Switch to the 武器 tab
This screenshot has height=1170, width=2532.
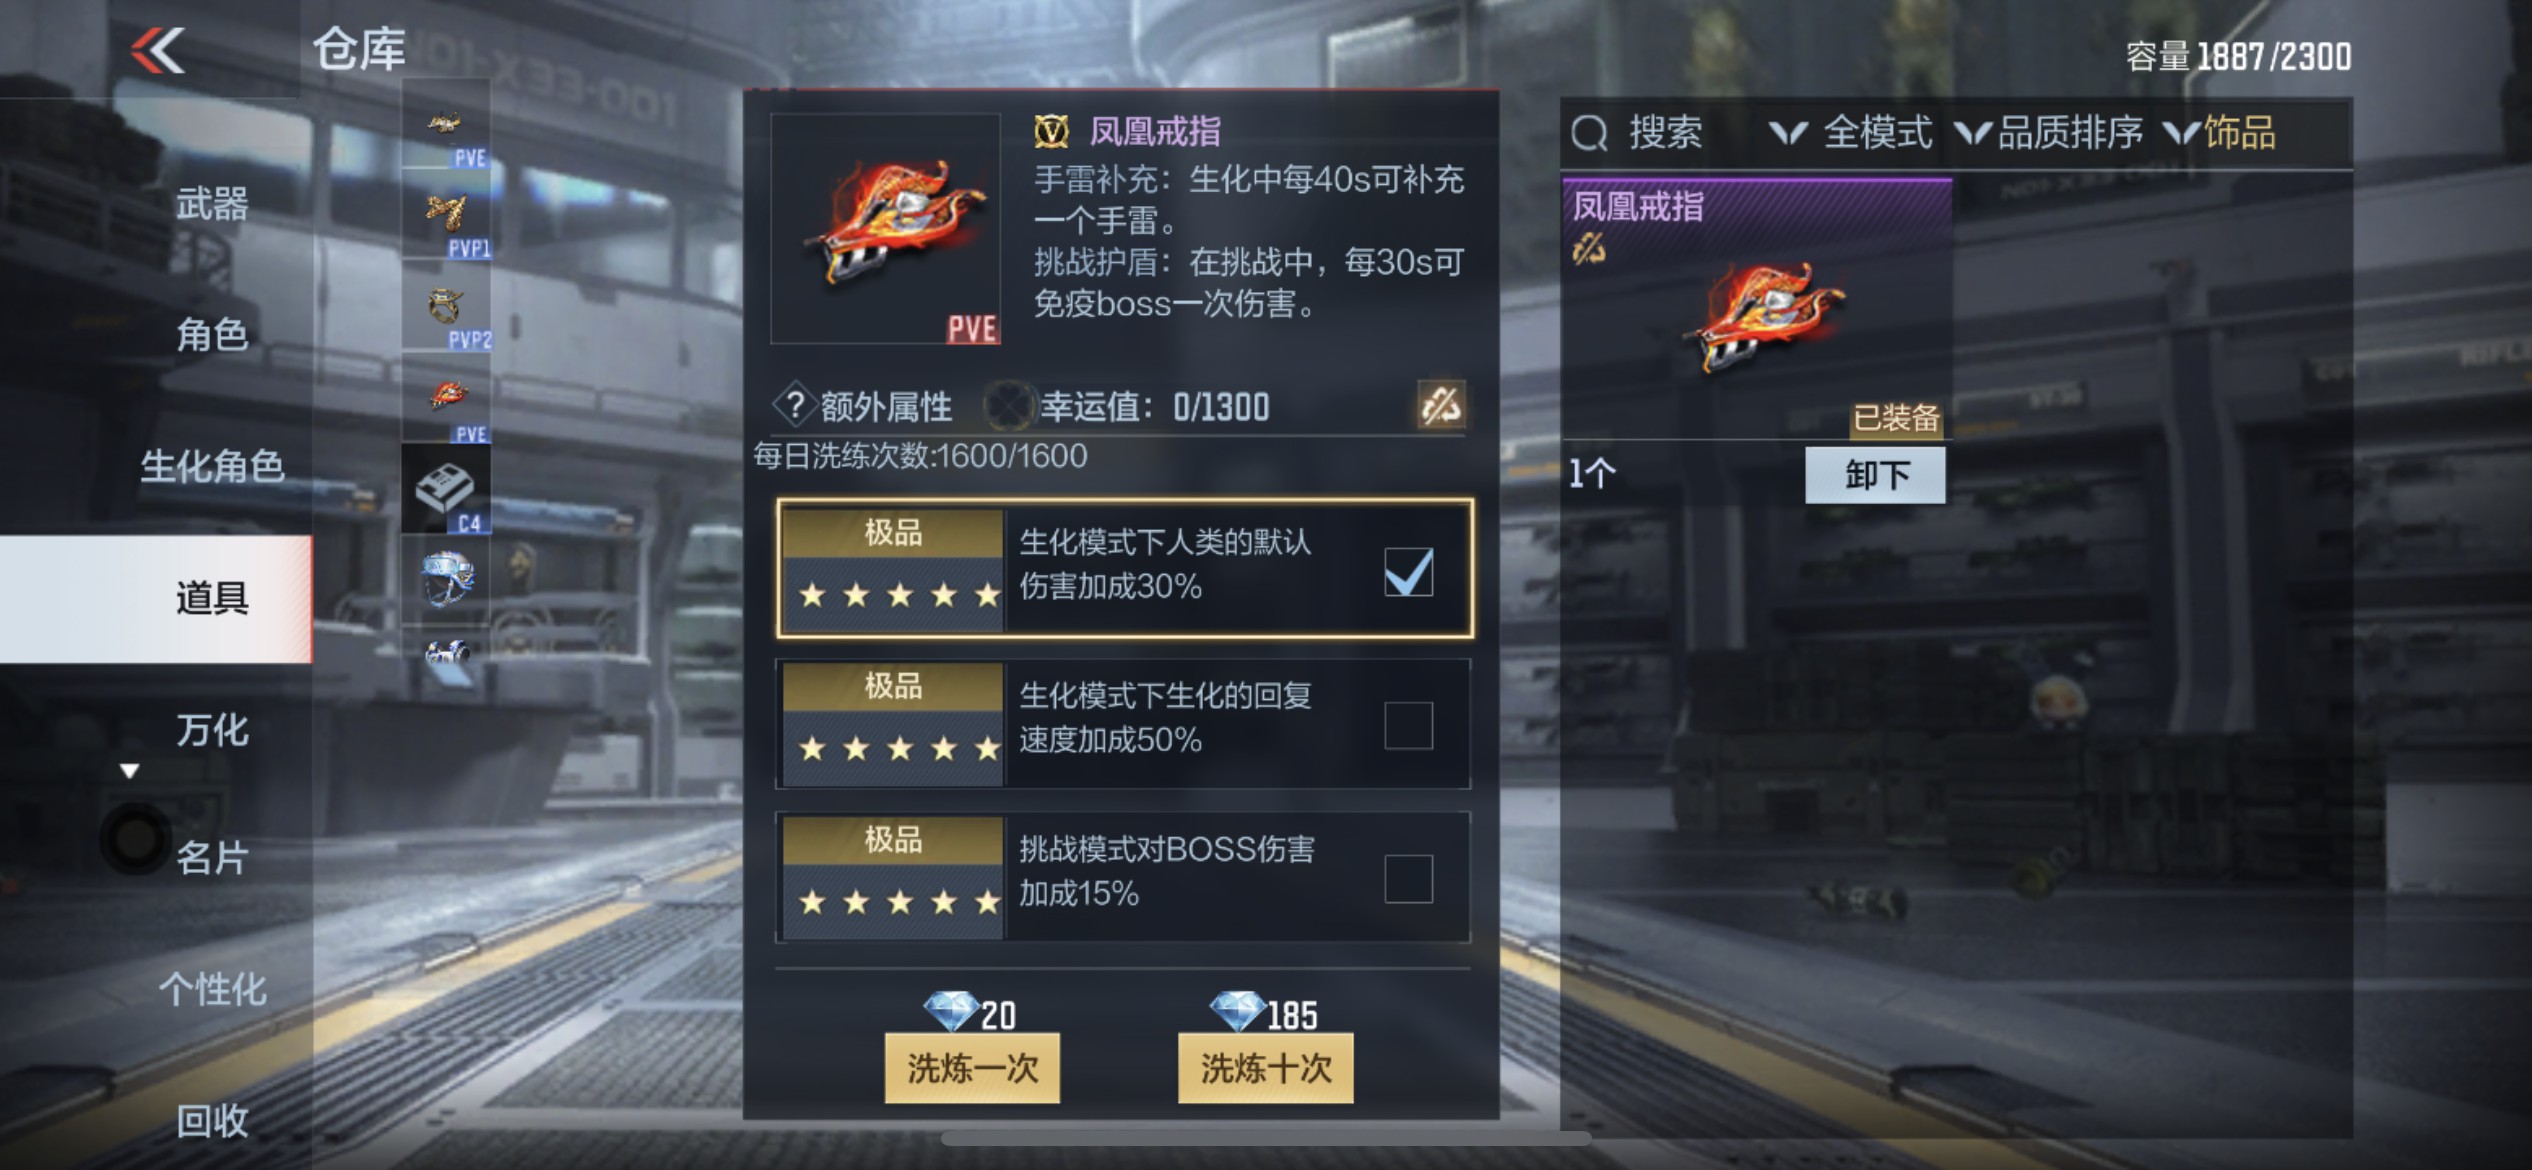click(212, 204)
